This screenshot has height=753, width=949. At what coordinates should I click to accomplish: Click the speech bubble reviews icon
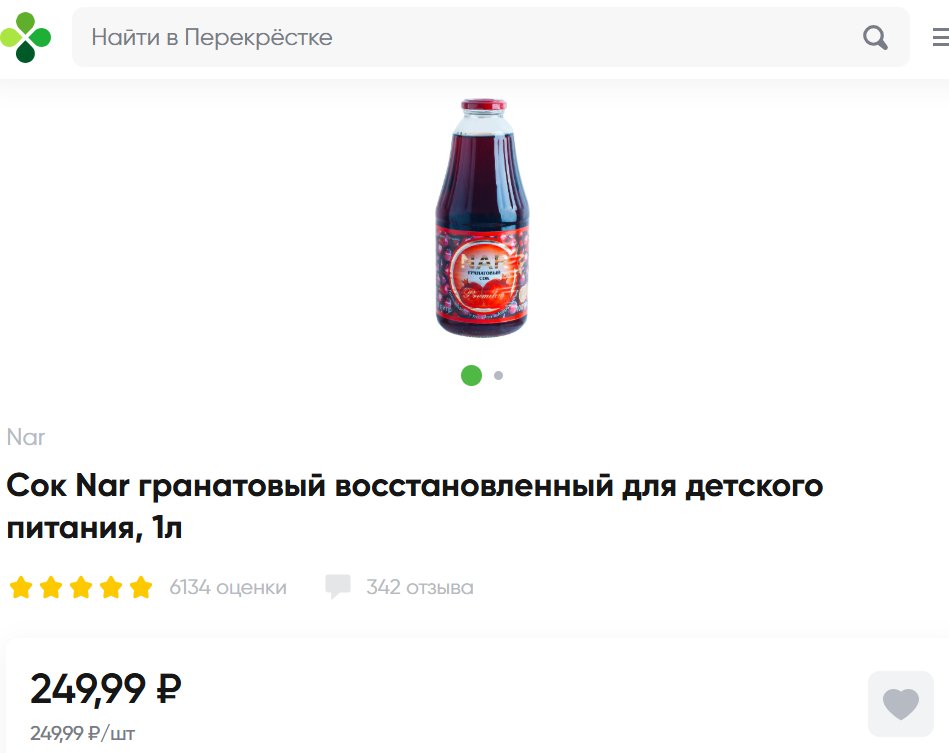[338, 587]
